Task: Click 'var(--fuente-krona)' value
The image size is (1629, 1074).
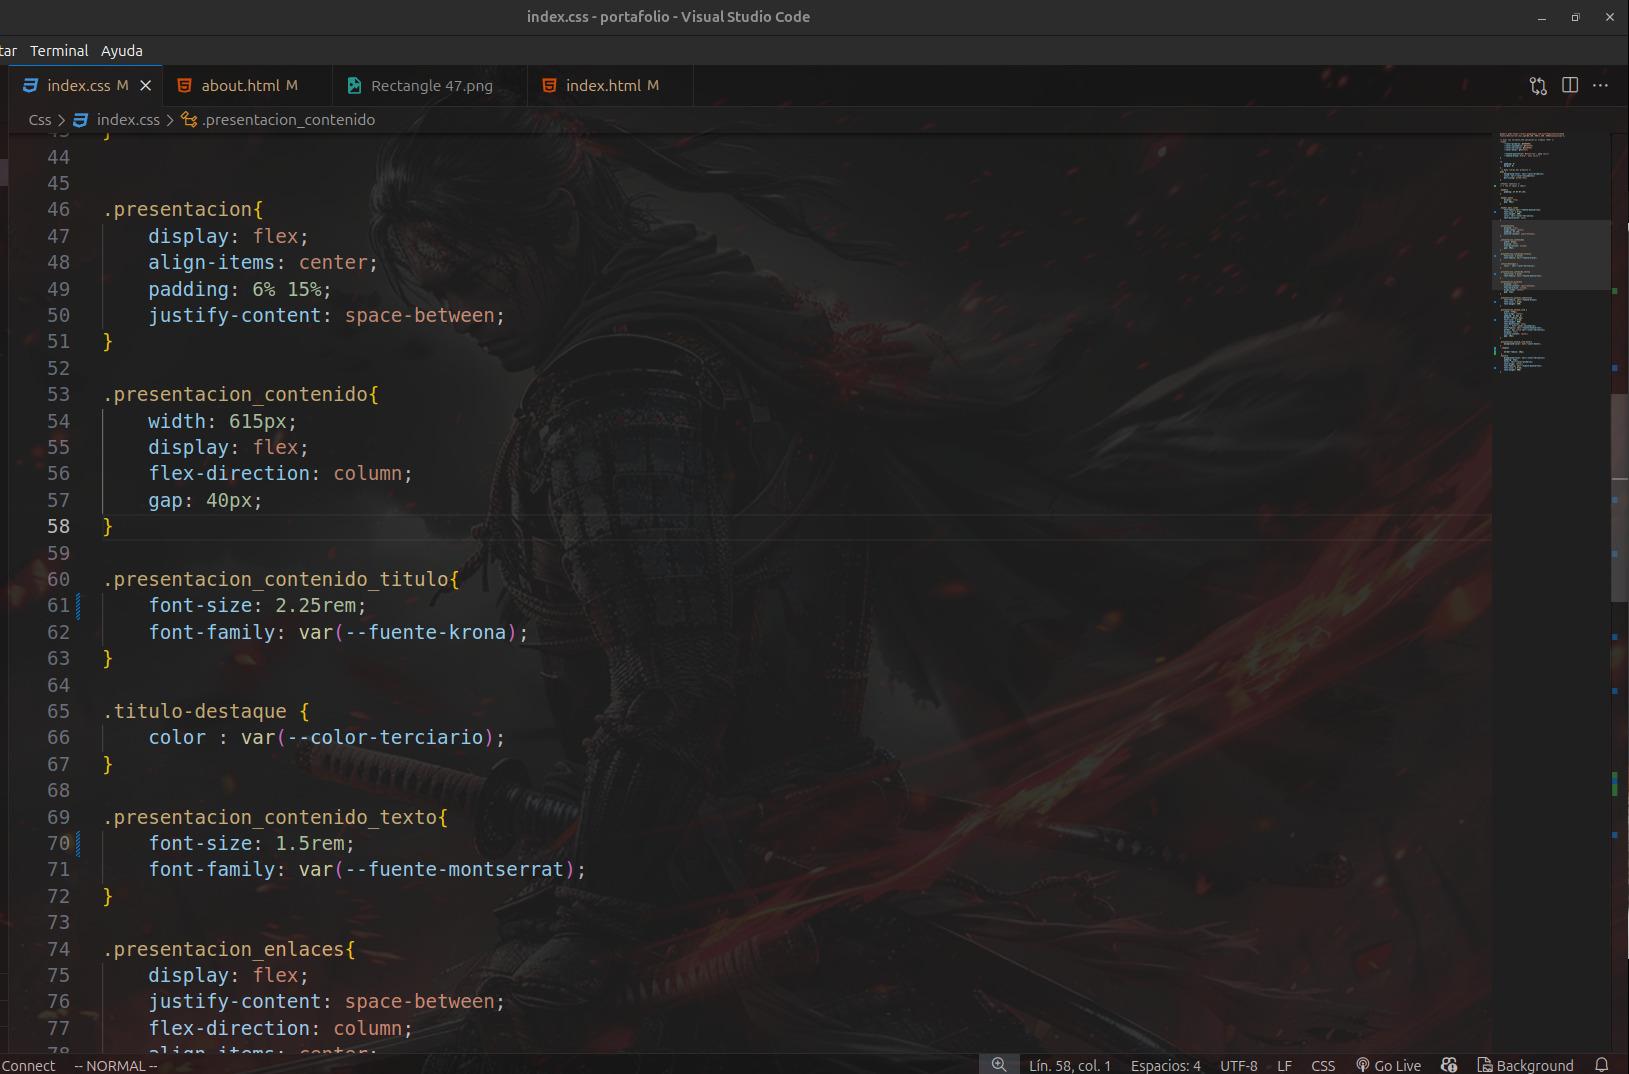Action: tap(408, 633)
